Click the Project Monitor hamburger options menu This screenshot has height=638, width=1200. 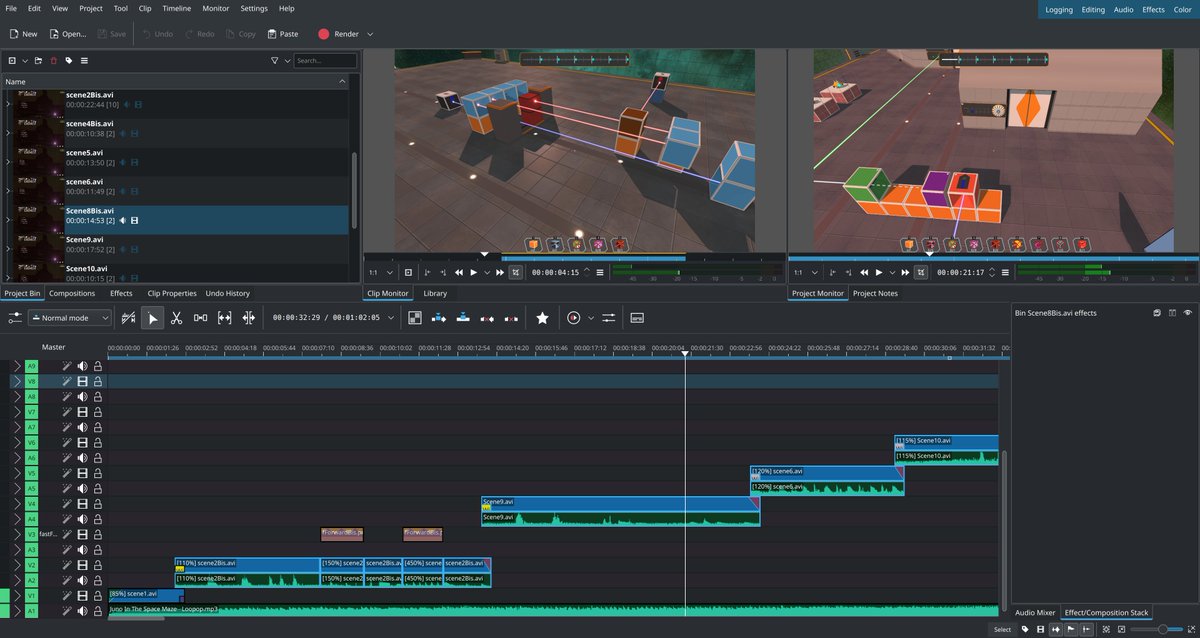[1005, 272]
